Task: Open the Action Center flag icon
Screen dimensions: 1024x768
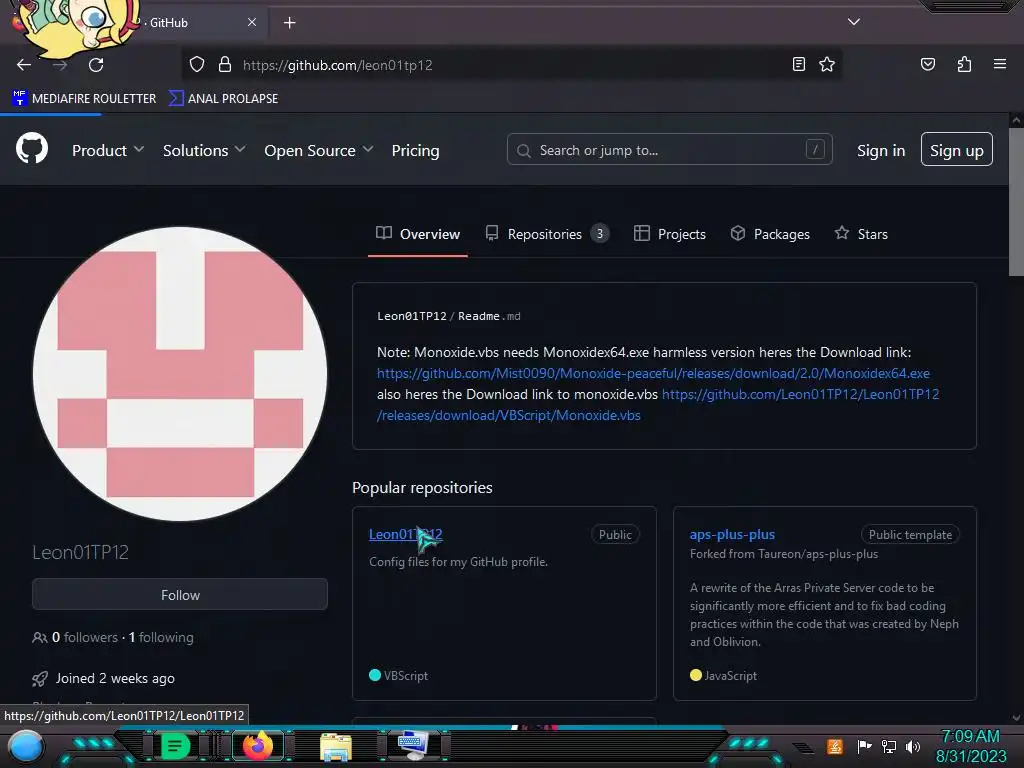Action: tap(864, 746)
